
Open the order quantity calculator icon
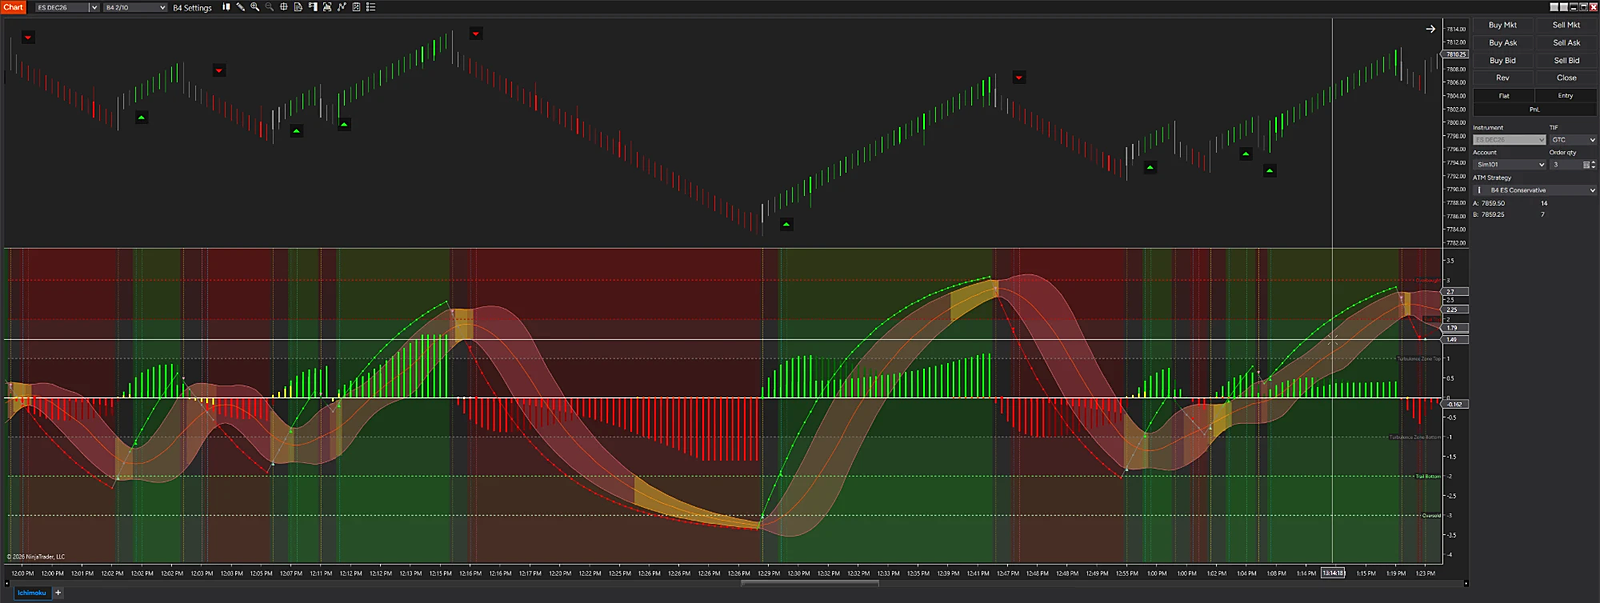point(1586,165)
